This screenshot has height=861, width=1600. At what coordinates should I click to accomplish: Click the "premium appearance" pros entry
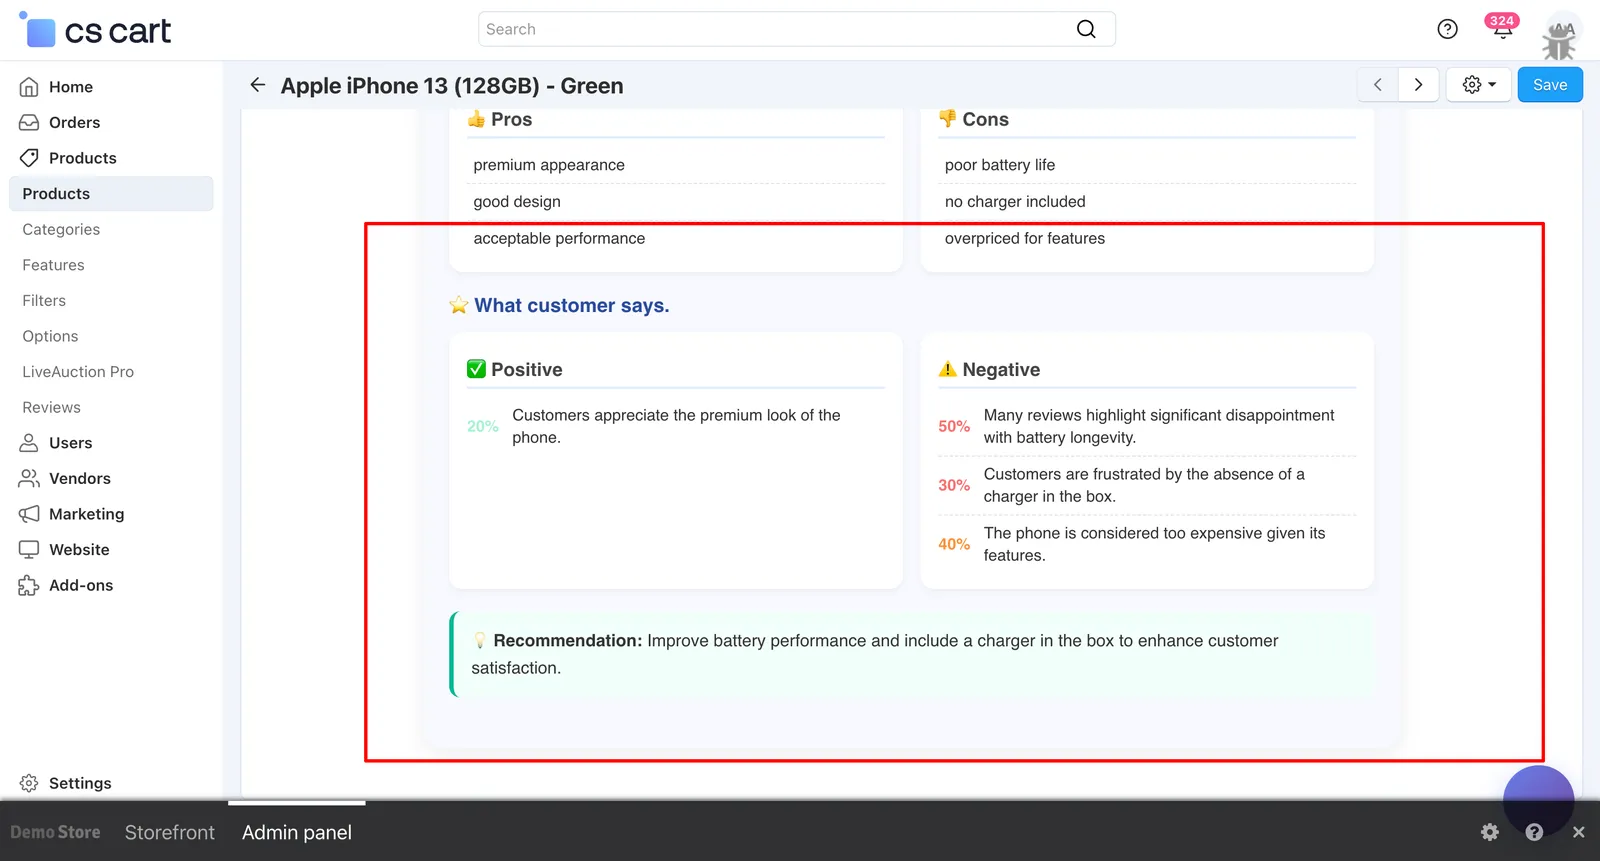tap(549, 165)
